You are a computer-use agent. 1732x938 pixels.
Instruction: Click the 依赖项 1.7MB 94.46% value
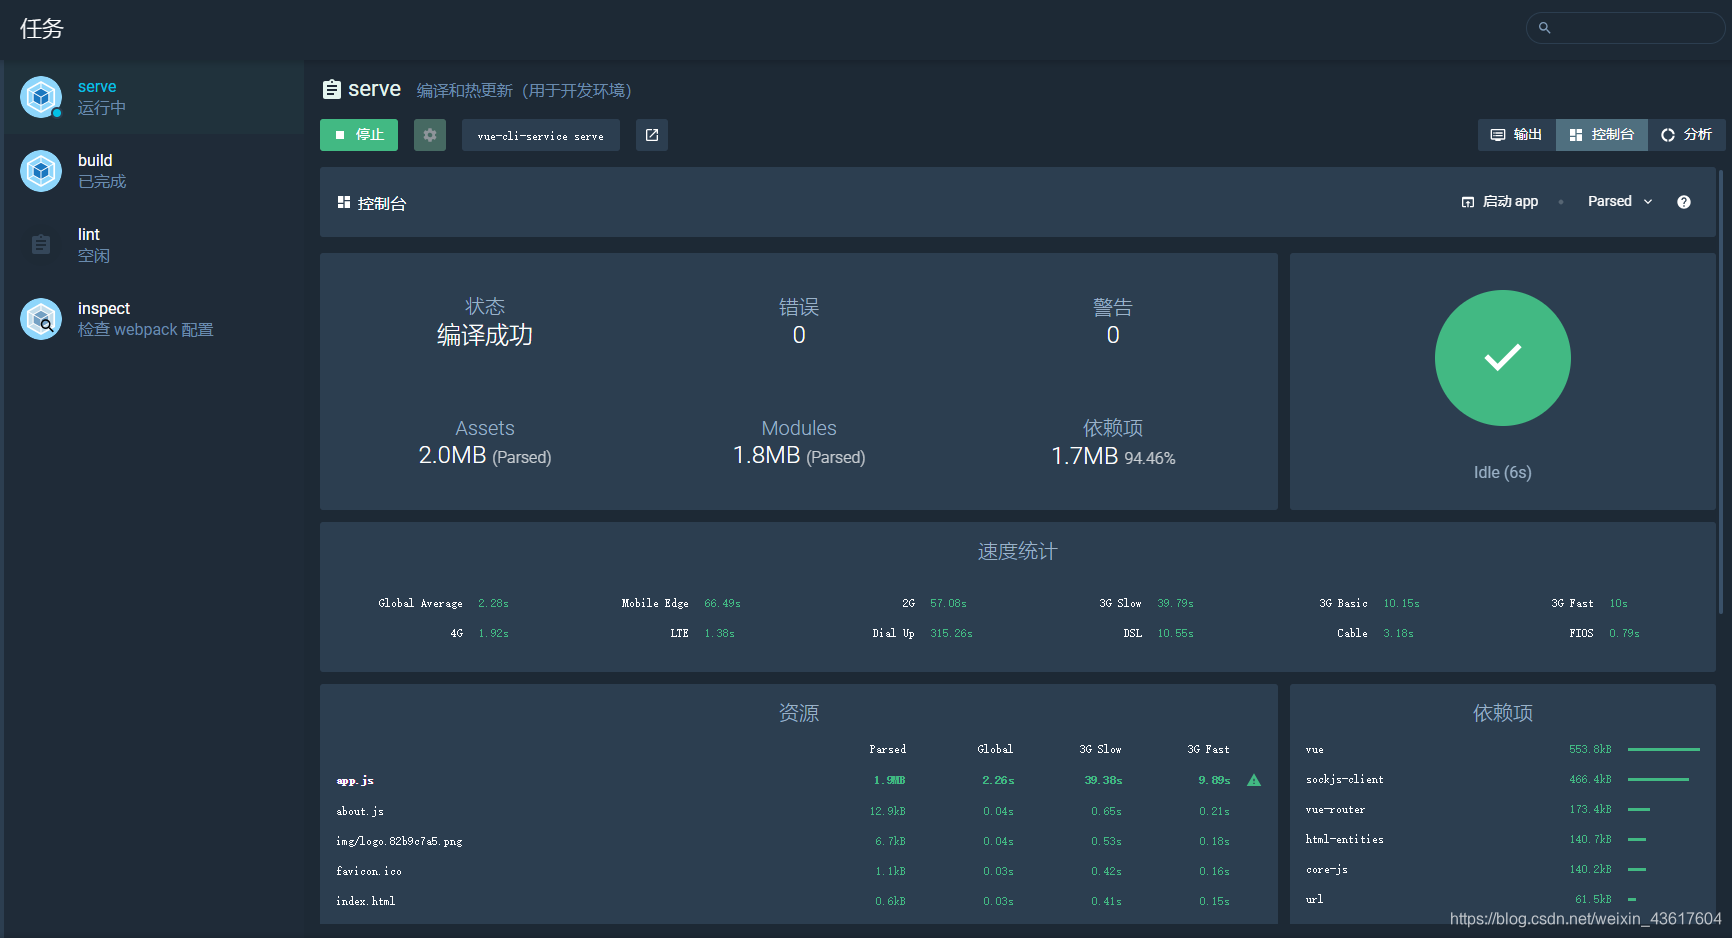[x=1113, y=456]
